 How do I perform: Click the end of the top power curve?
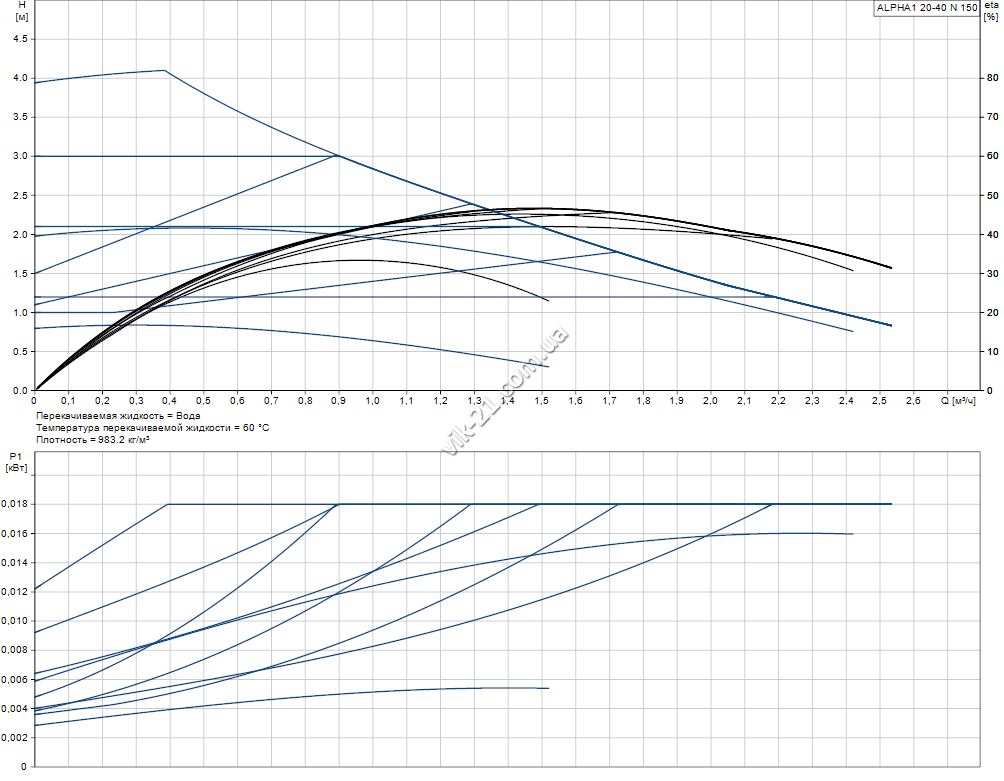click(x=891, y=504)
